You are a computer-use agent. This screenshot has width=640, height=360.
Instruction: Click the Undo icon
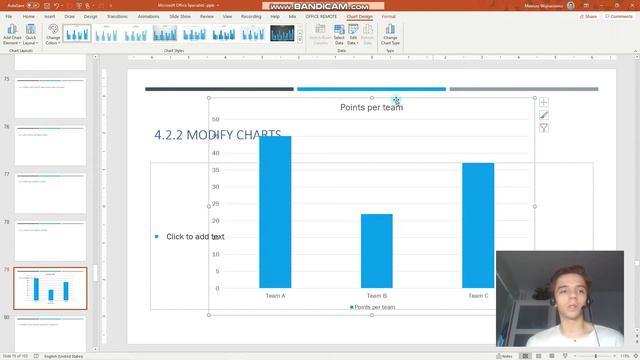point(57,6)
